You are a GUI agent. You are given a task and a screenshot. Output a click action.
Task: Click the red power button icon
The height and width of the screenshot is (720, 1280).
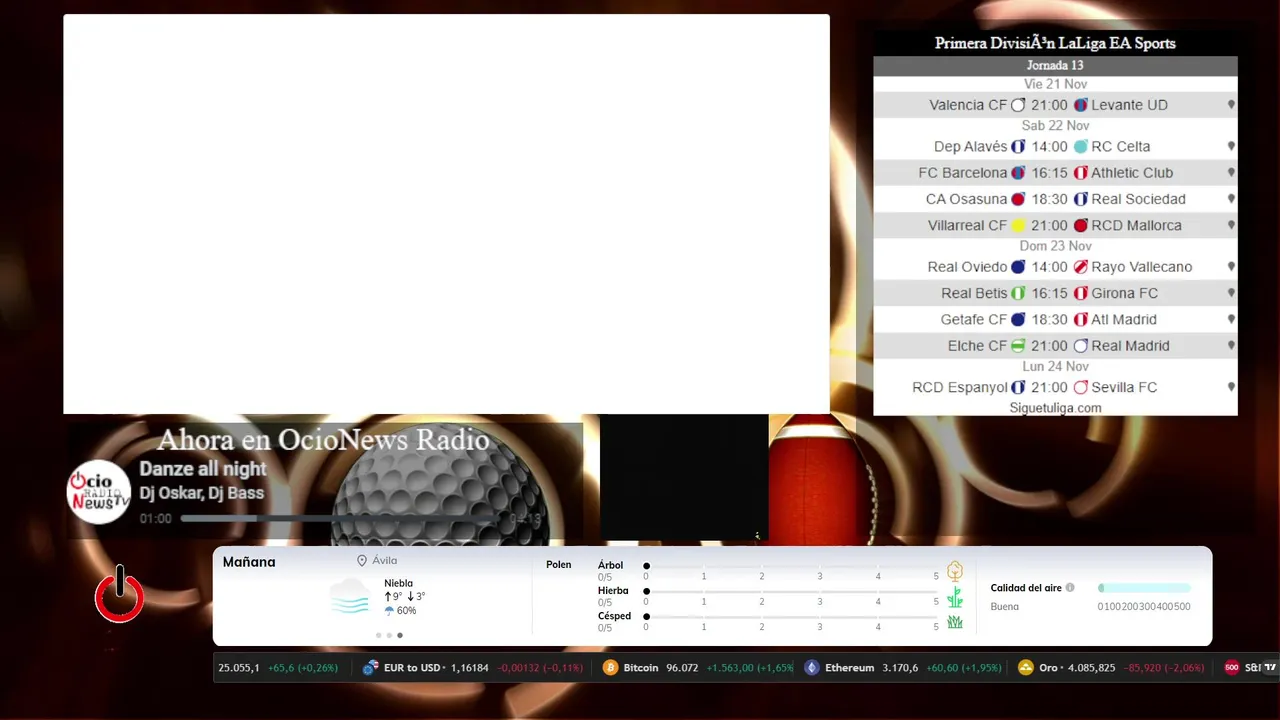coord(120,594)
